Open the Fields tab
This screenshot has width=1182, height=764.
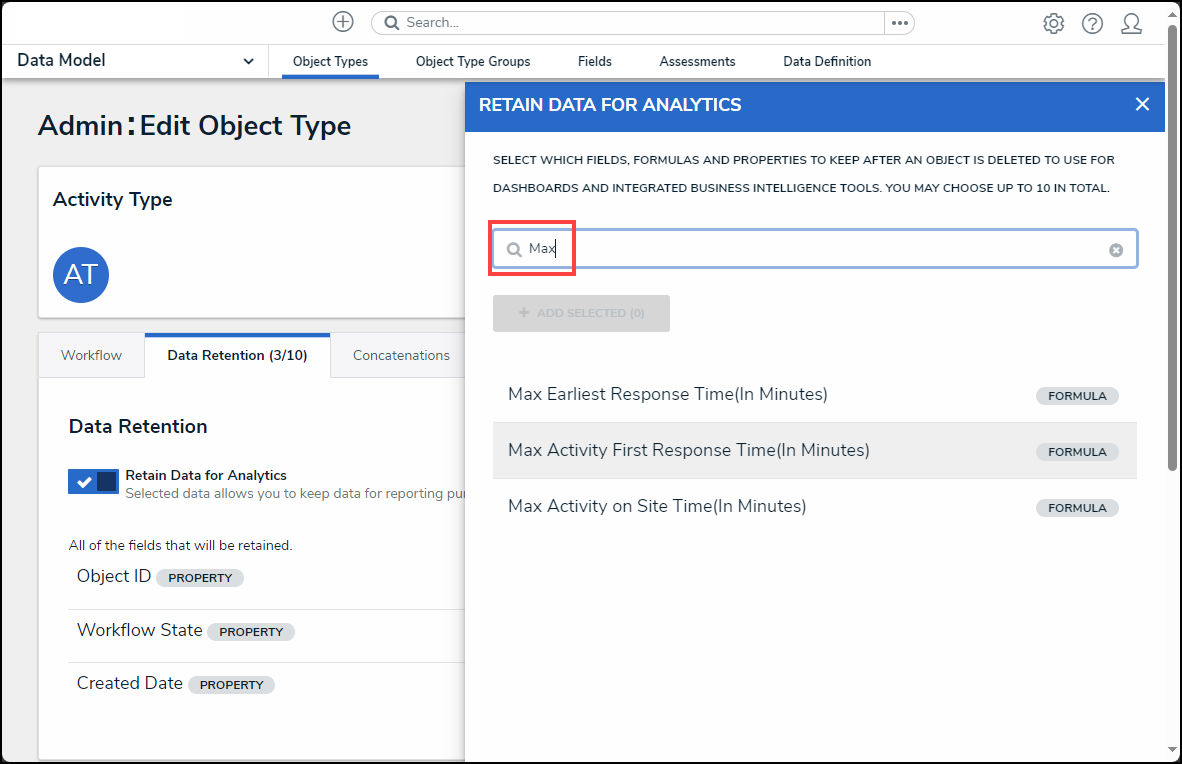point(594,62)
